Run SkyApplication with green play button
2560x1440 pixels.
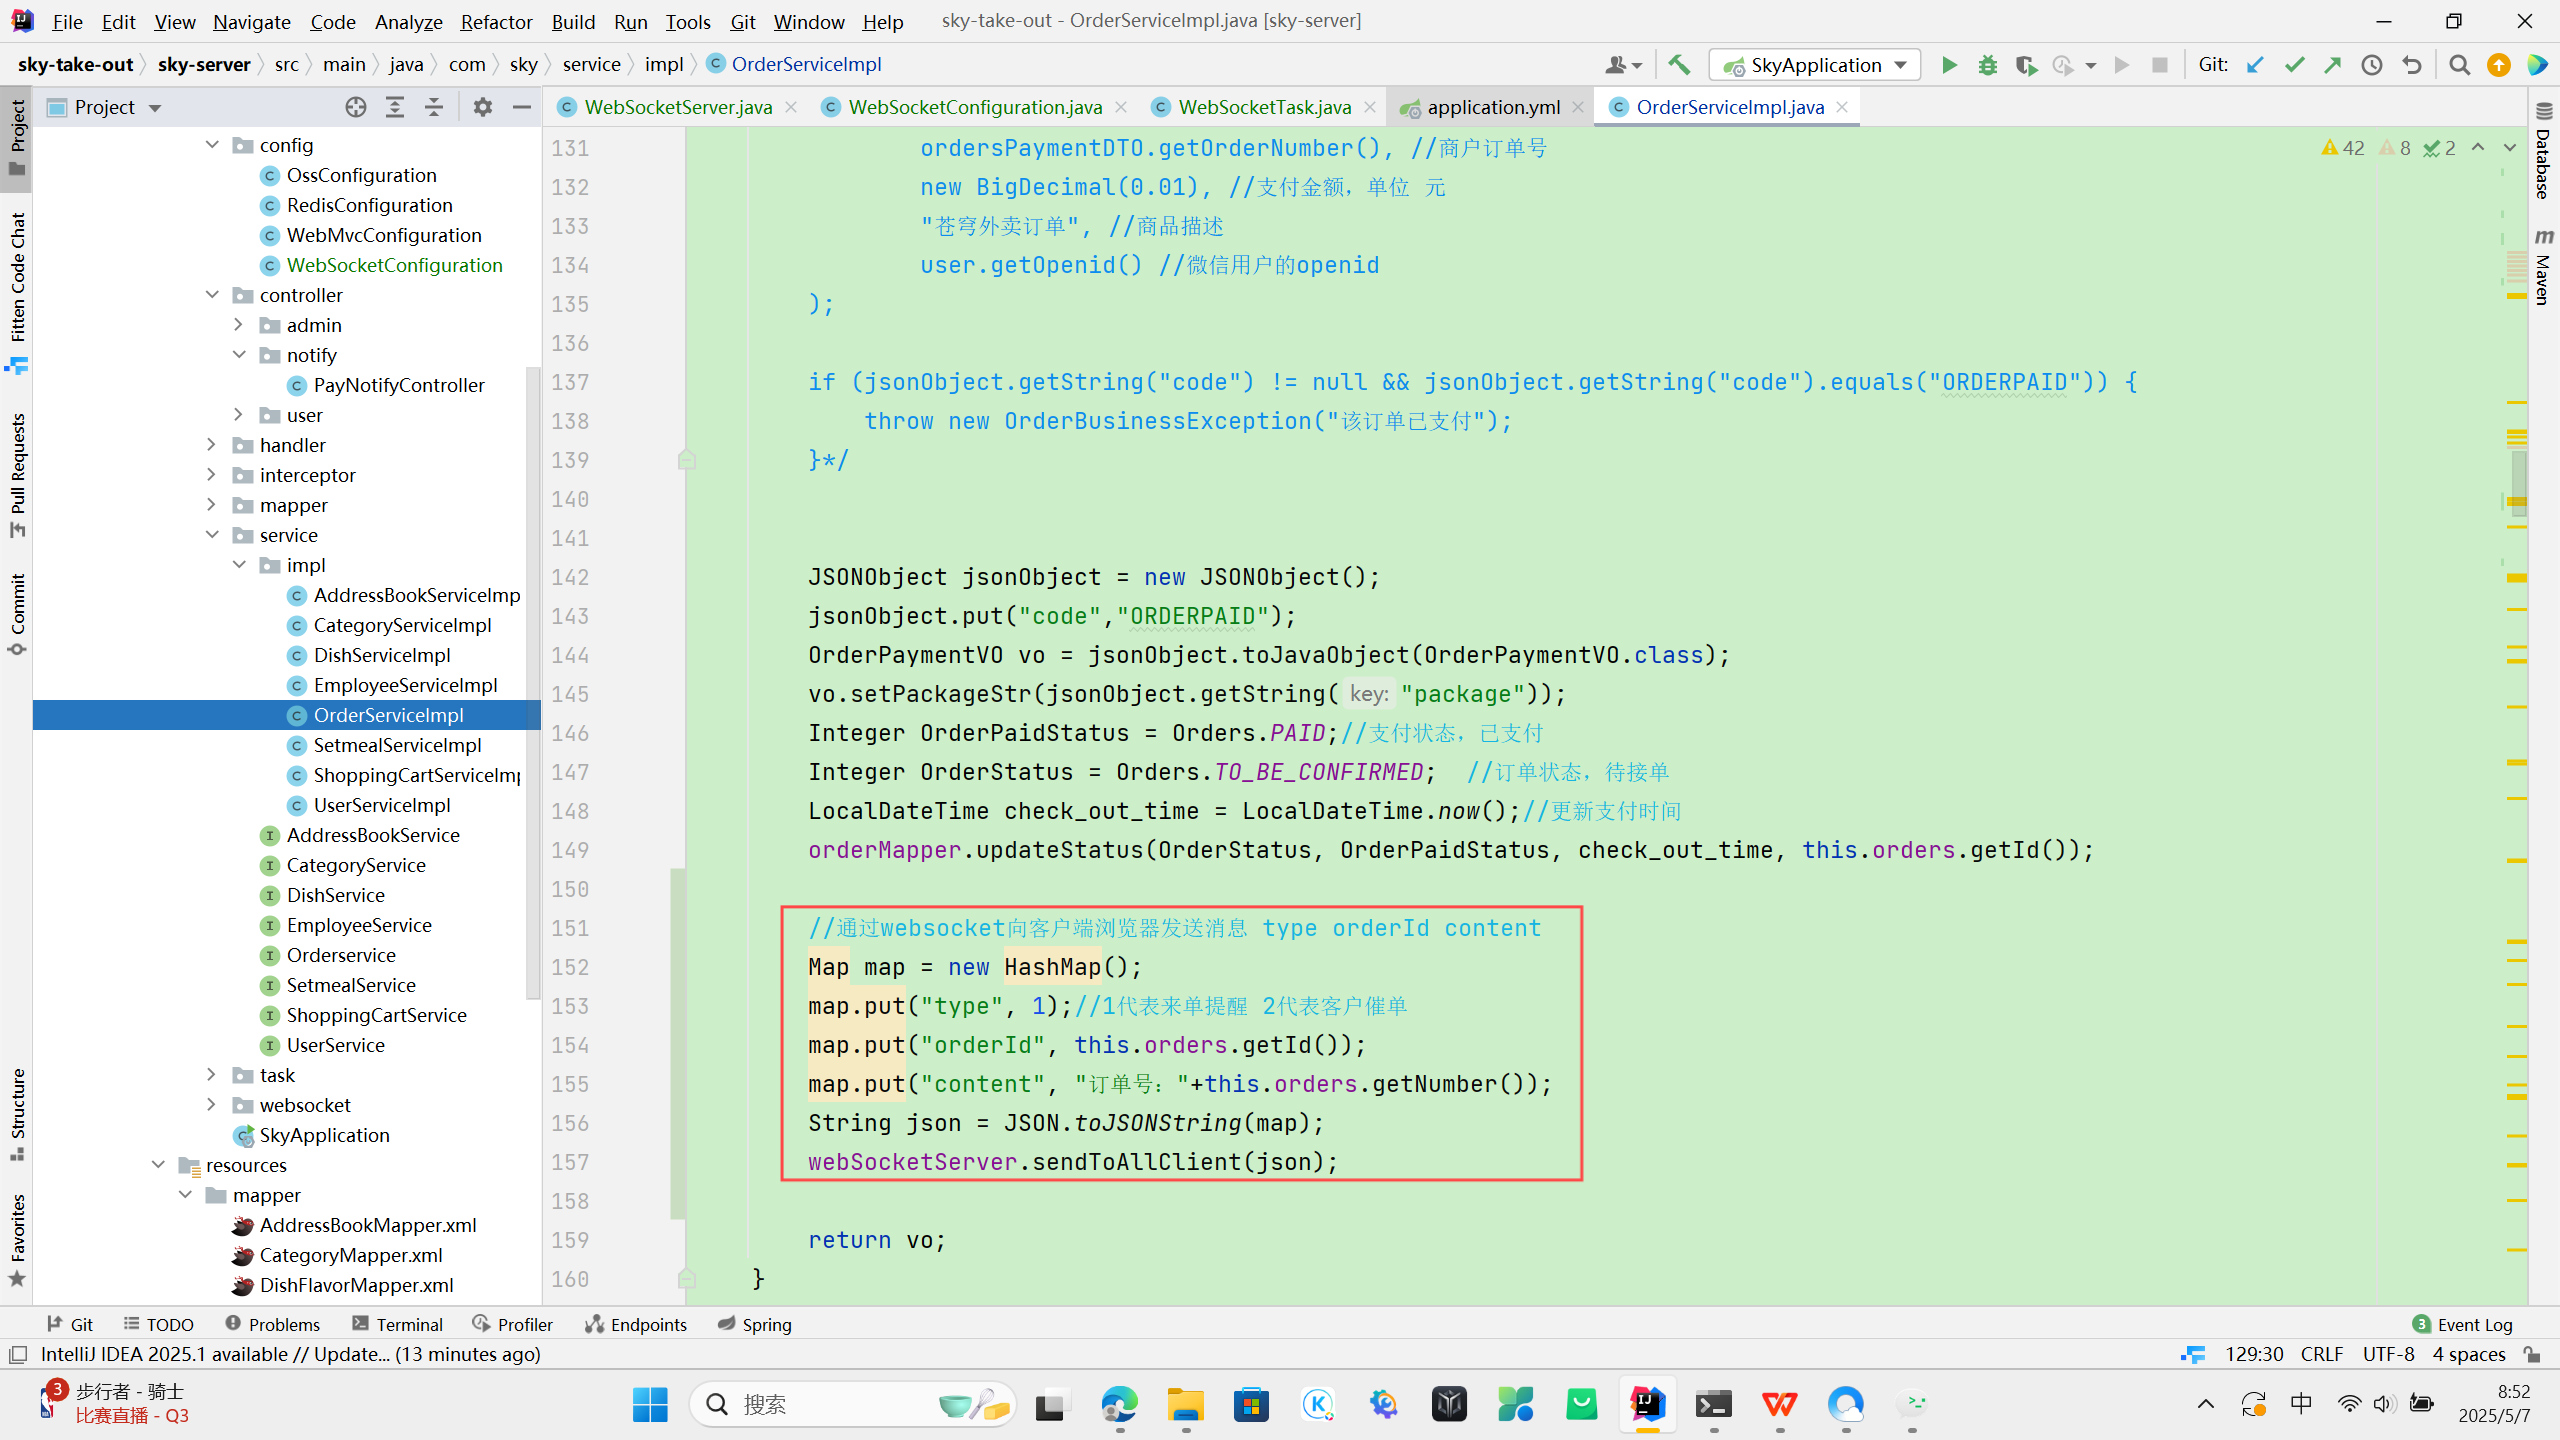[x=1948, y=65]
